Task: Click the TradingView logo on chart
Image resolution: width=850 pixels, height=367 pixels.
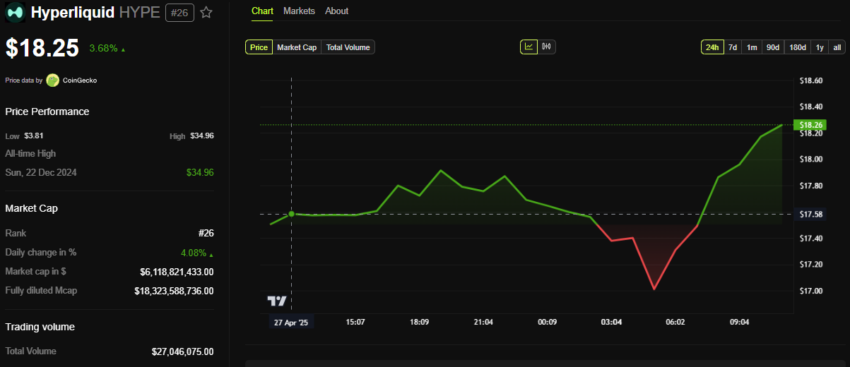Action: tap(276, 301)
